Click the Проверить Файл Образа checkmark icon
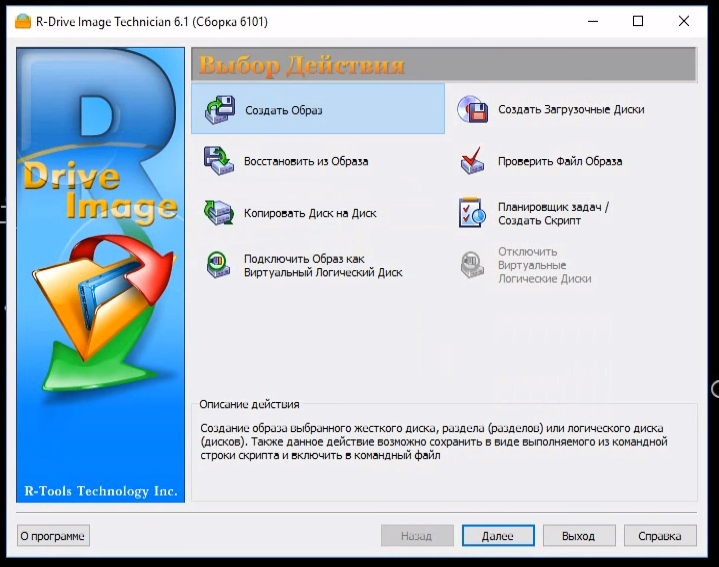Screen dimensions: 719x567 [472, 160]
